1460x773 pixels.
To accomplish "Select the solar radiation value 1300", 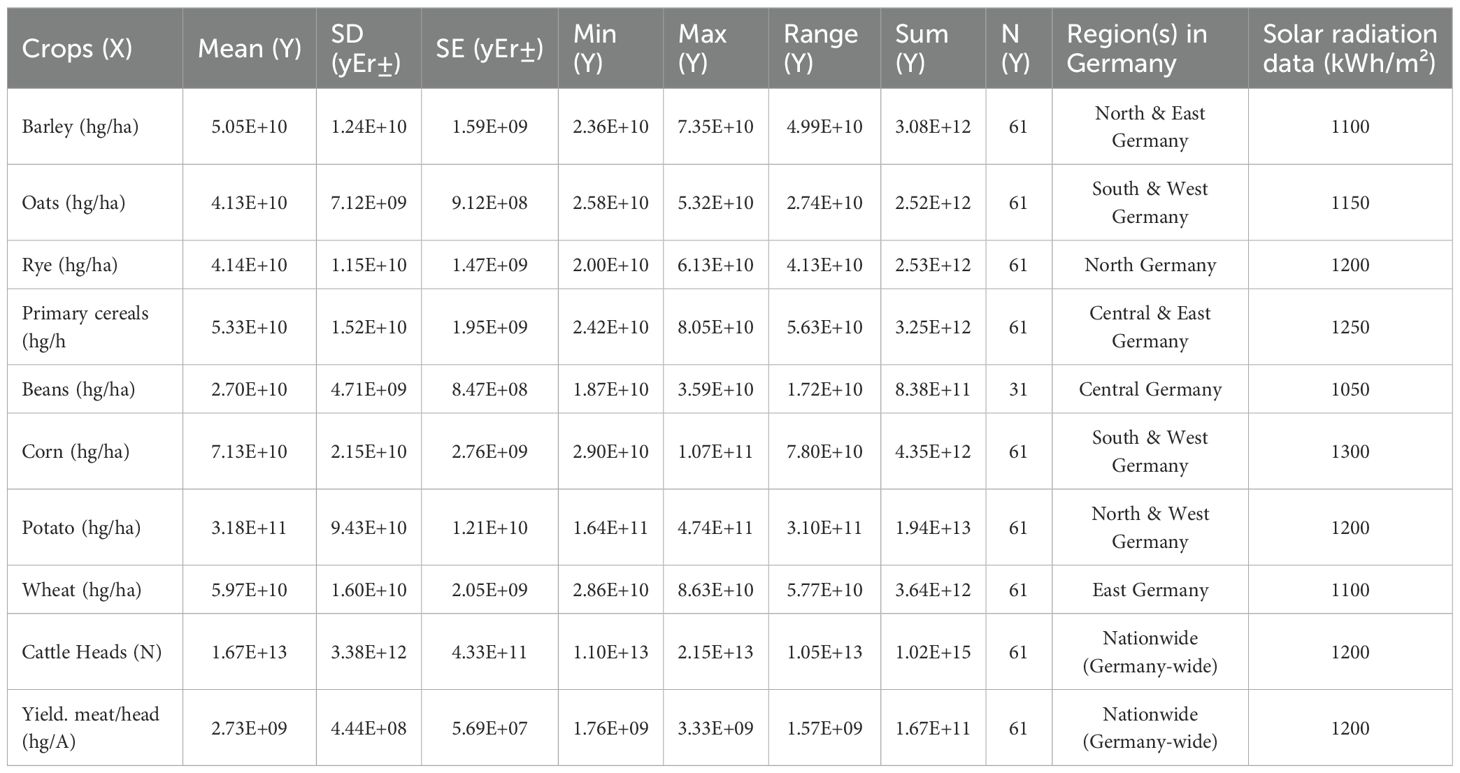I will click(x=1349, y=452).
